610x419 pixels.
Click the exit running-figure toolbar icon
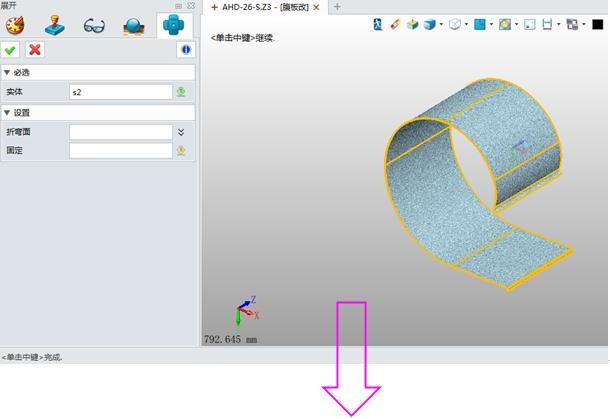pos(378,24)
